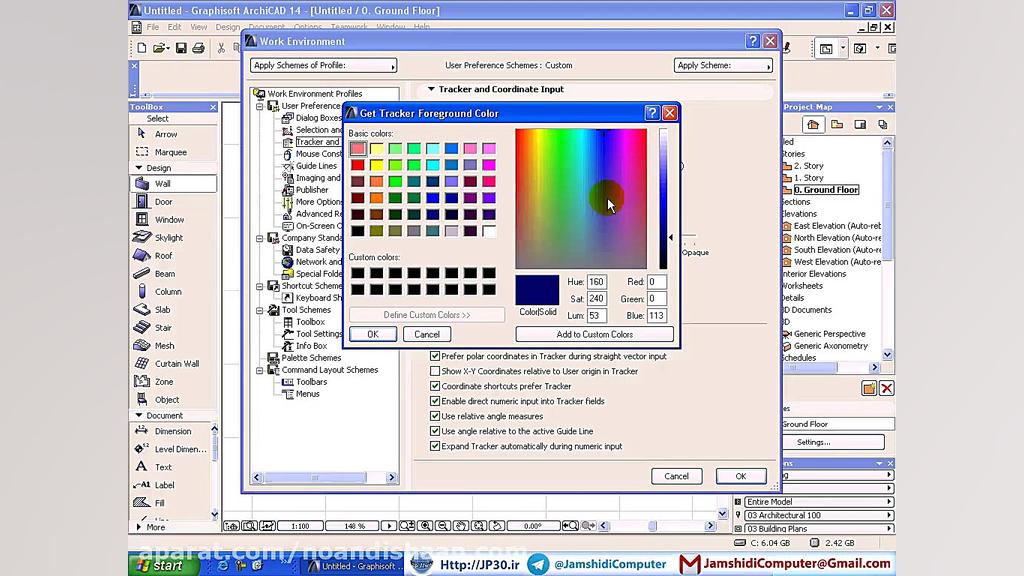This screenshot has width=1024, height=576.
Task: Open the Entire Model dropdown
Action: click(x=818, y=502)
